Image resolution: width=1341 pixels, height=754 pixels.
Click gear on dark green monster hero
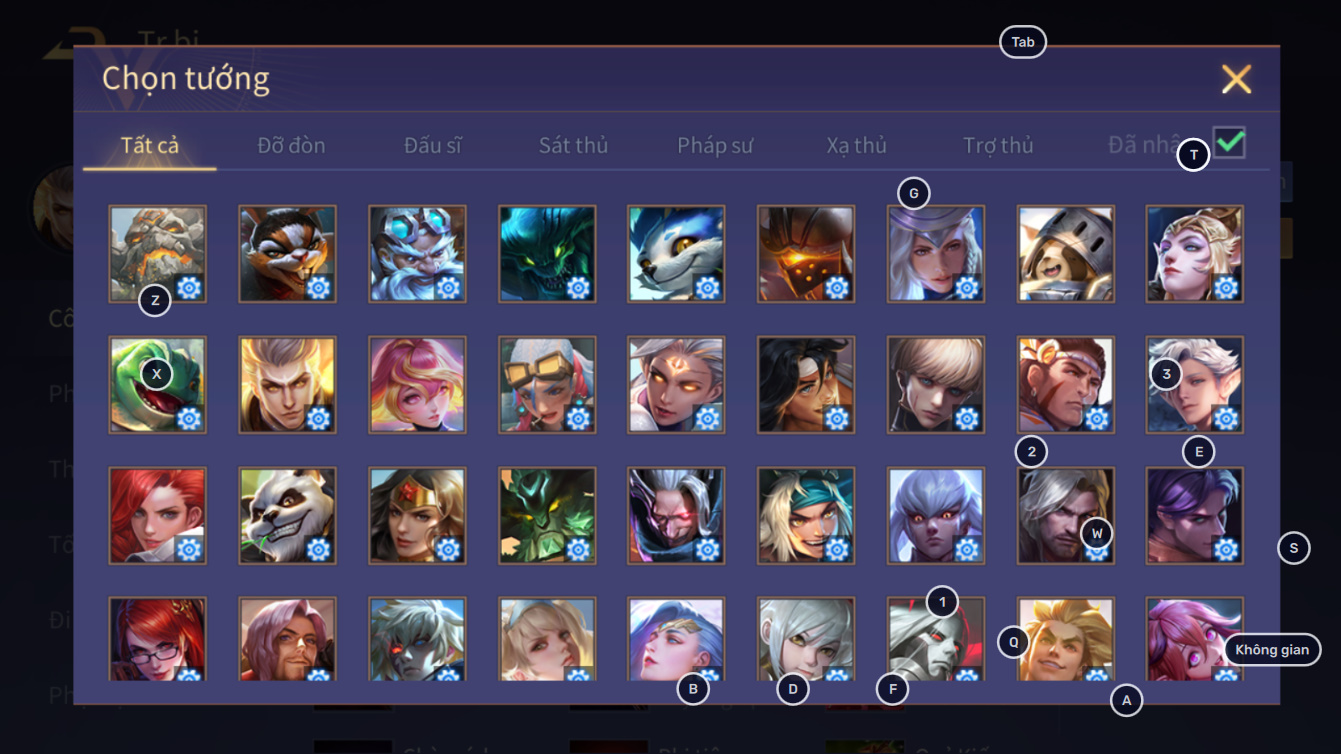pyautogui.click(x=577, y=288)
